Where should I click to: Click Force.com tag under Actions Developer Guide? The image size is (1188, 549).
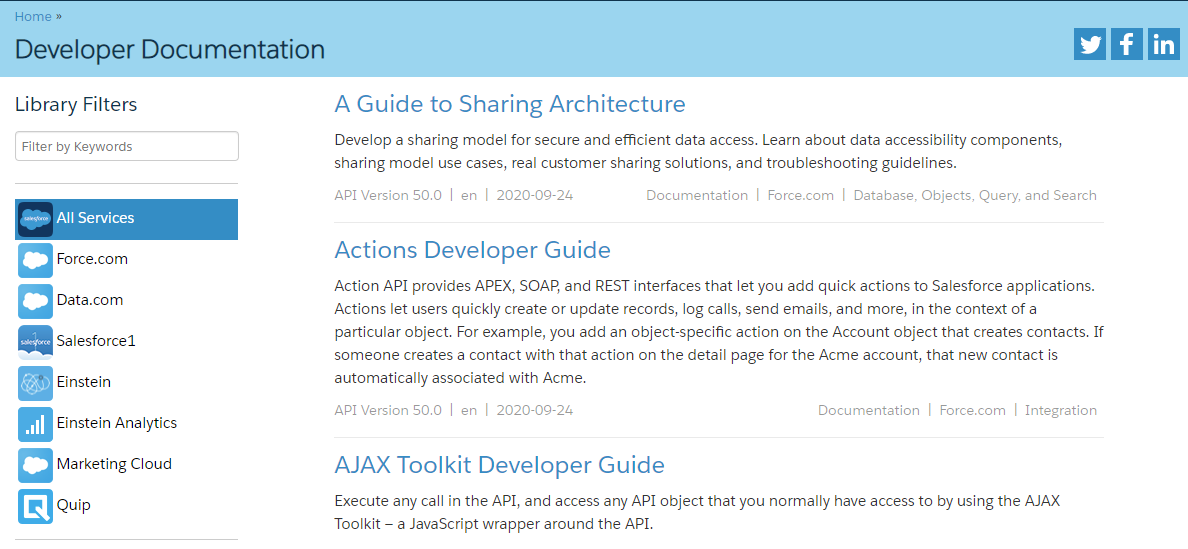(x=973, y=410)
